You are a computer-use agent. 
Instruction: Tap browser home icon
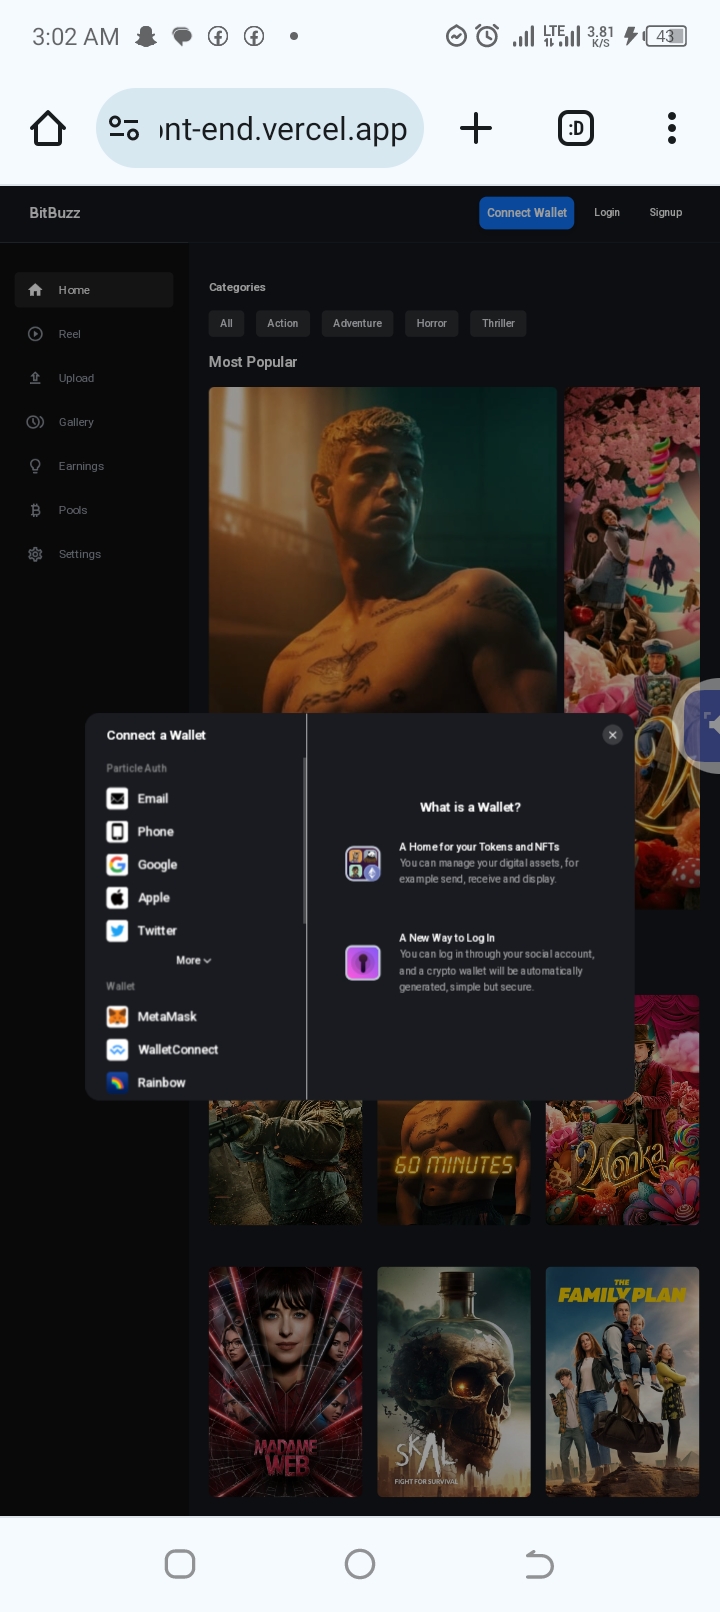pos(48,128)
